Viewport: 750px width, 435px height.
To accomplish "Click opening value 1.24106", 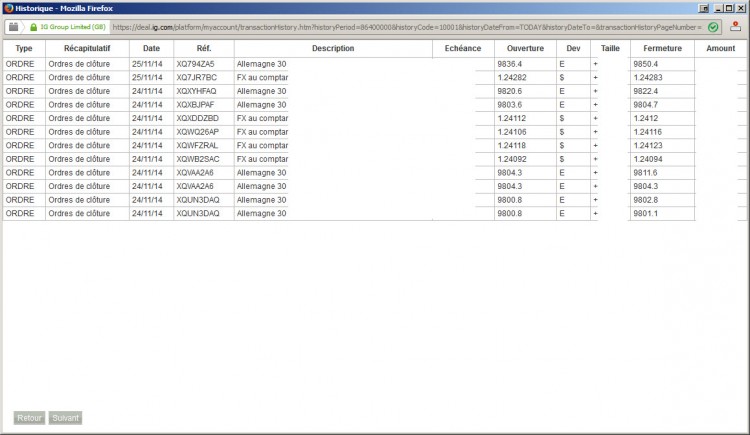I will pyautogui.click(x=511, y=132).
